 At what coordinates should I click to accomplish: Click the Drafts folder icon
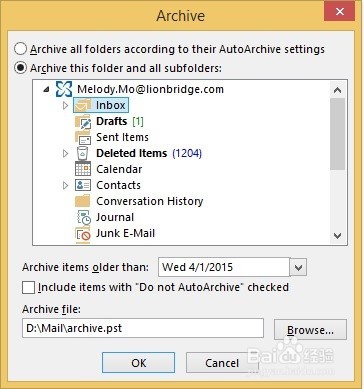[83, 121]
